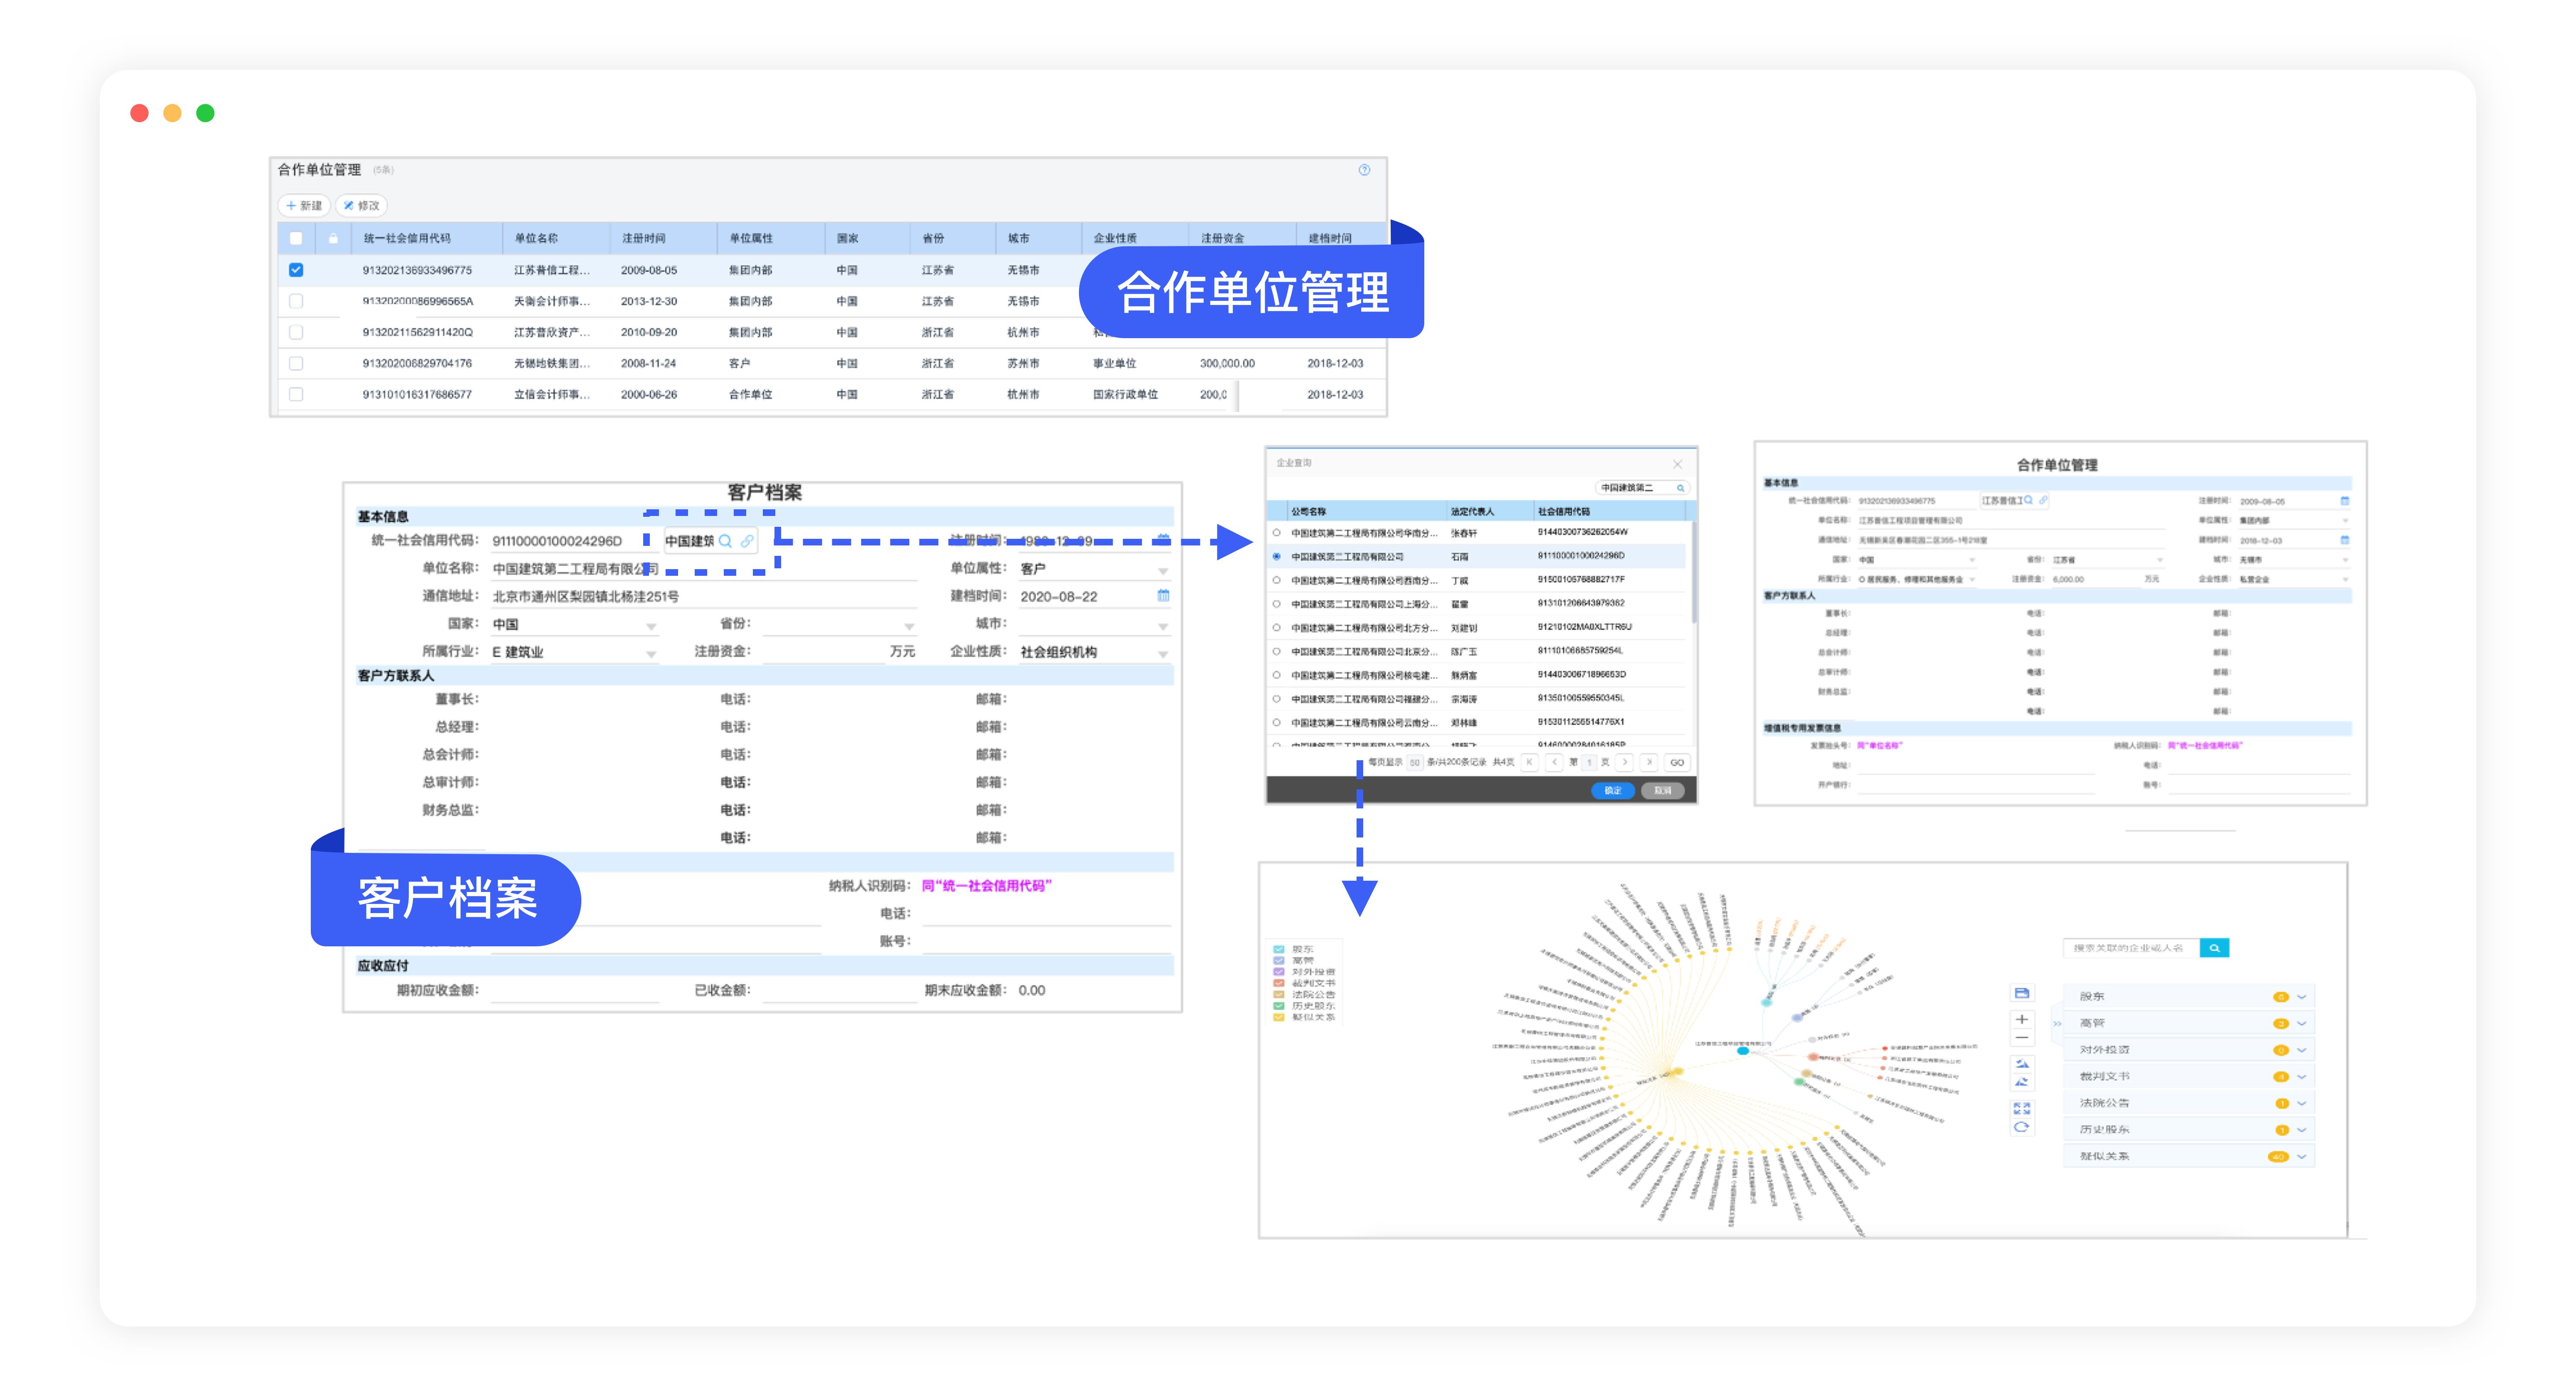Check the row 913202006829704176 checkbox
2576x1395 pixels.
[x=296, y=363]
